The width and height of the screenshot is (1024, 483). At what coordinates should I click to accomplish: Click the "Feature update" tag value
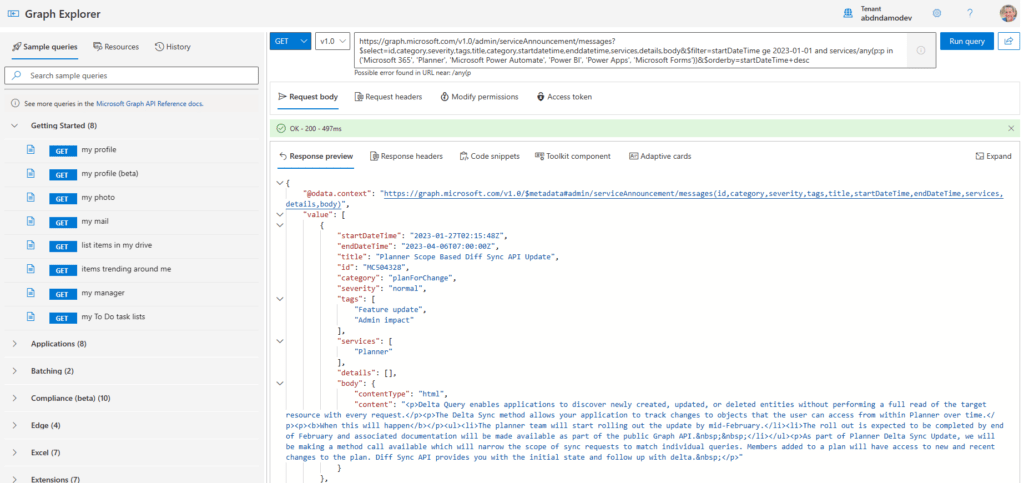coord(390,309)
